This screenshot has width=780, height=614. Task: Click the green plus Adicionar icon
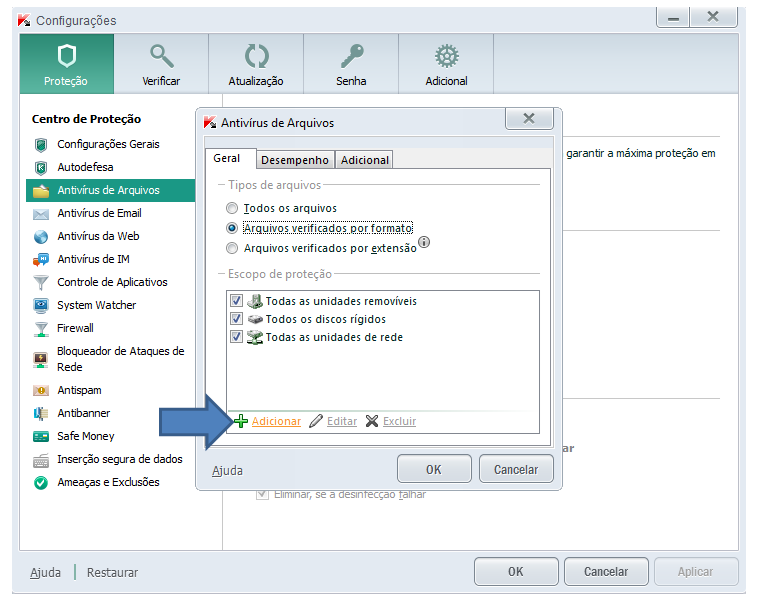click(x=241, y=421)
